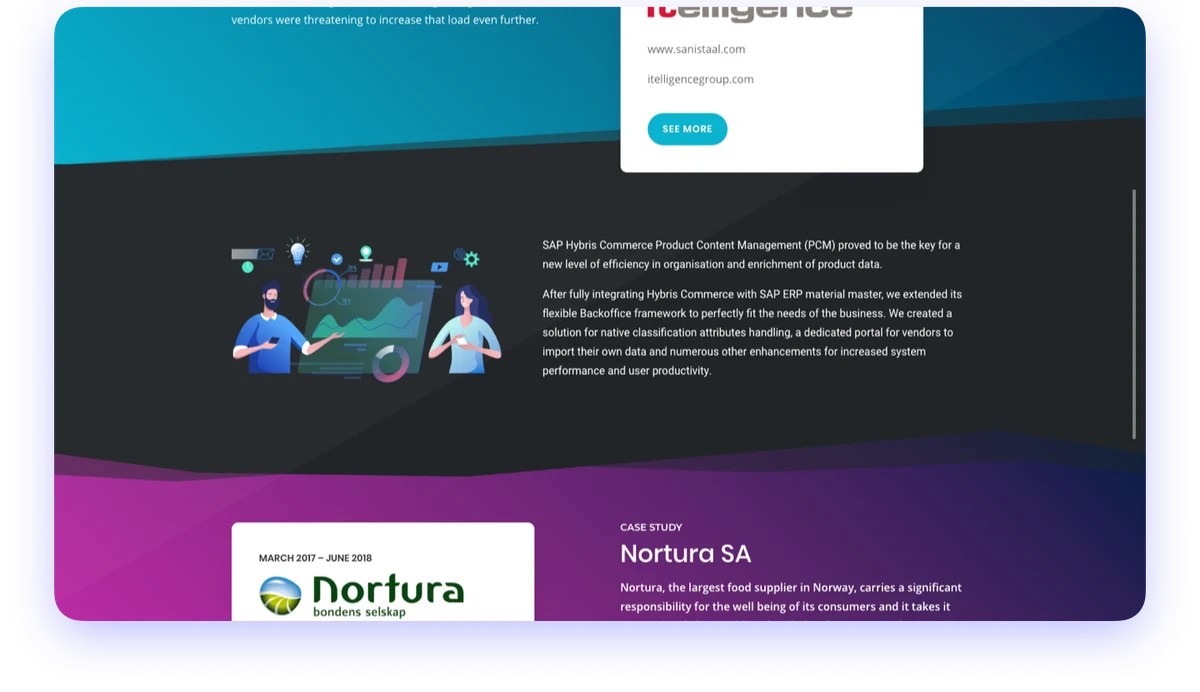The image size is (1200, 692).
Task: Click the gear icon in the illustration
Action: click(471, 259)
